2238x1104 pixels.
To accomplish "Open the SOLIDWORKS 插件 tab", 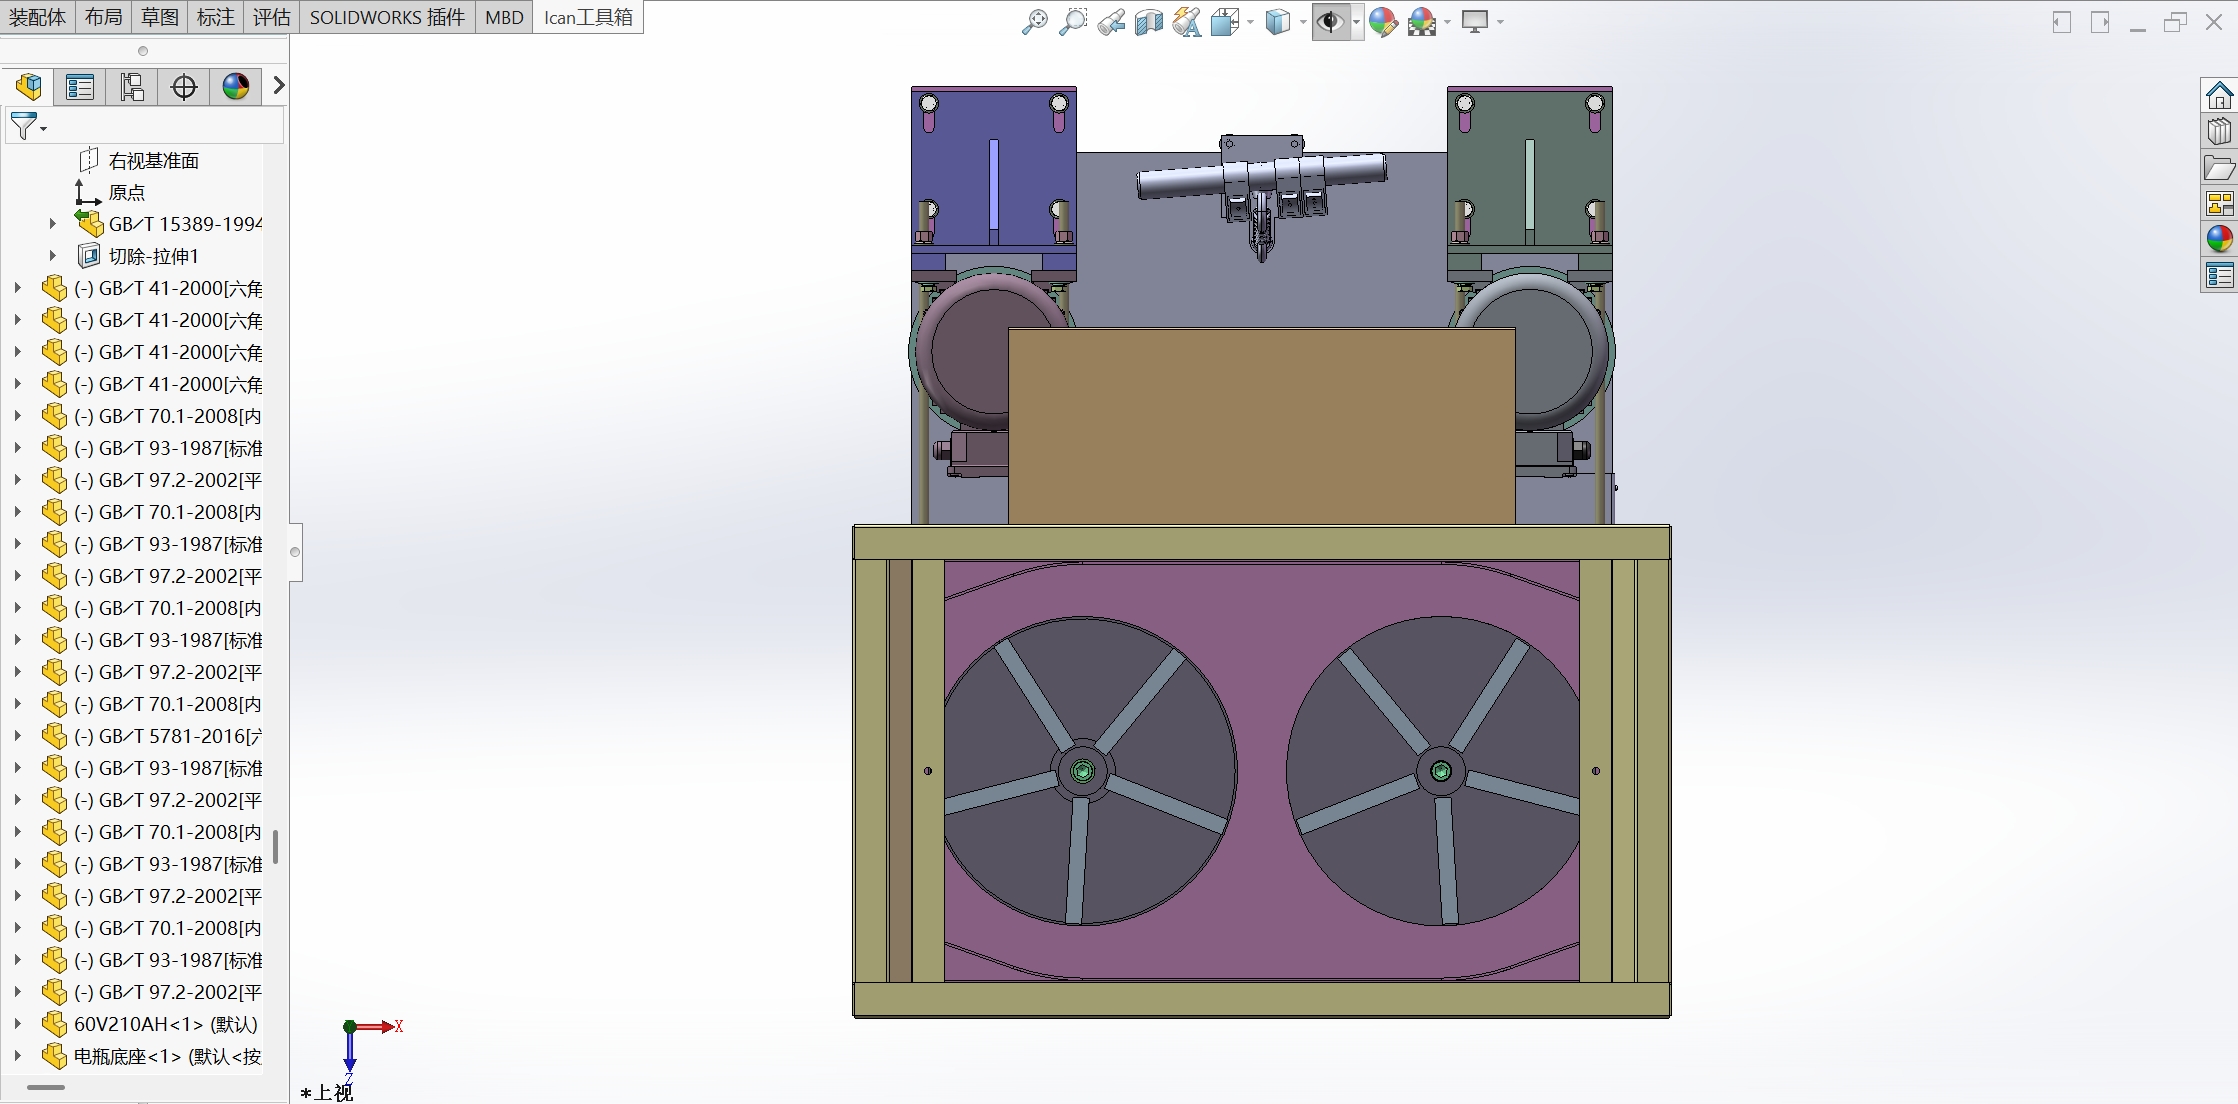I will click(x=387, y=17).
